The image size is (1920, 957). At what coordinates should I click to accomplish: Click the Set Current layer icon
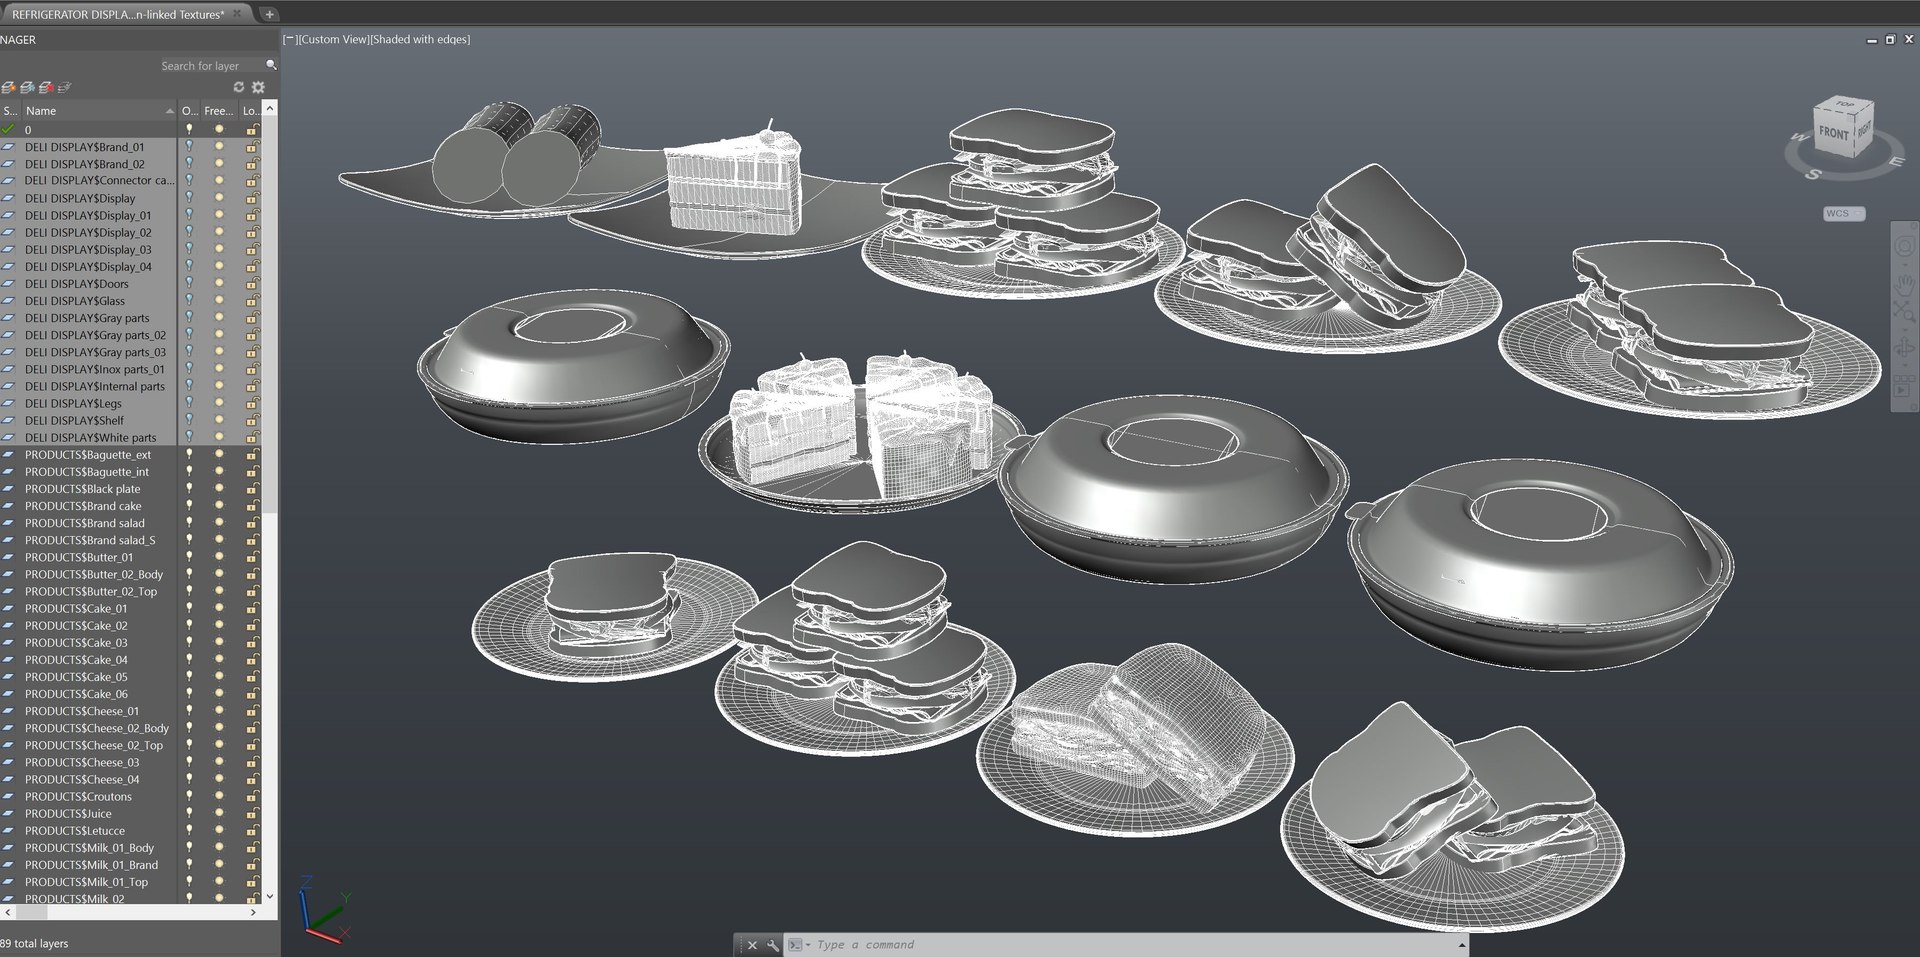click(65, 88)
